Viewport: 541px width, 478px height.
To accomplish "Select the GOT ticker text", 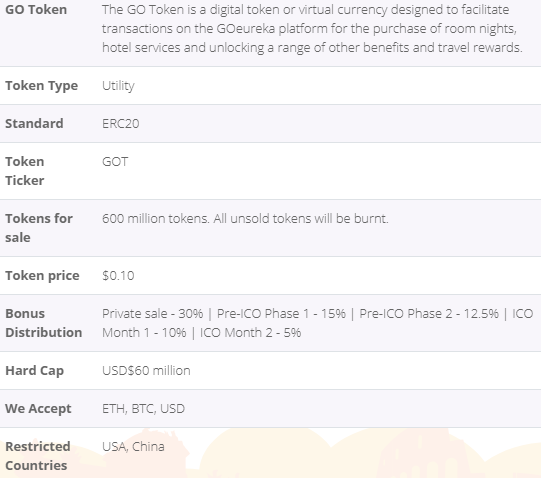I will [x=115, y=162].
